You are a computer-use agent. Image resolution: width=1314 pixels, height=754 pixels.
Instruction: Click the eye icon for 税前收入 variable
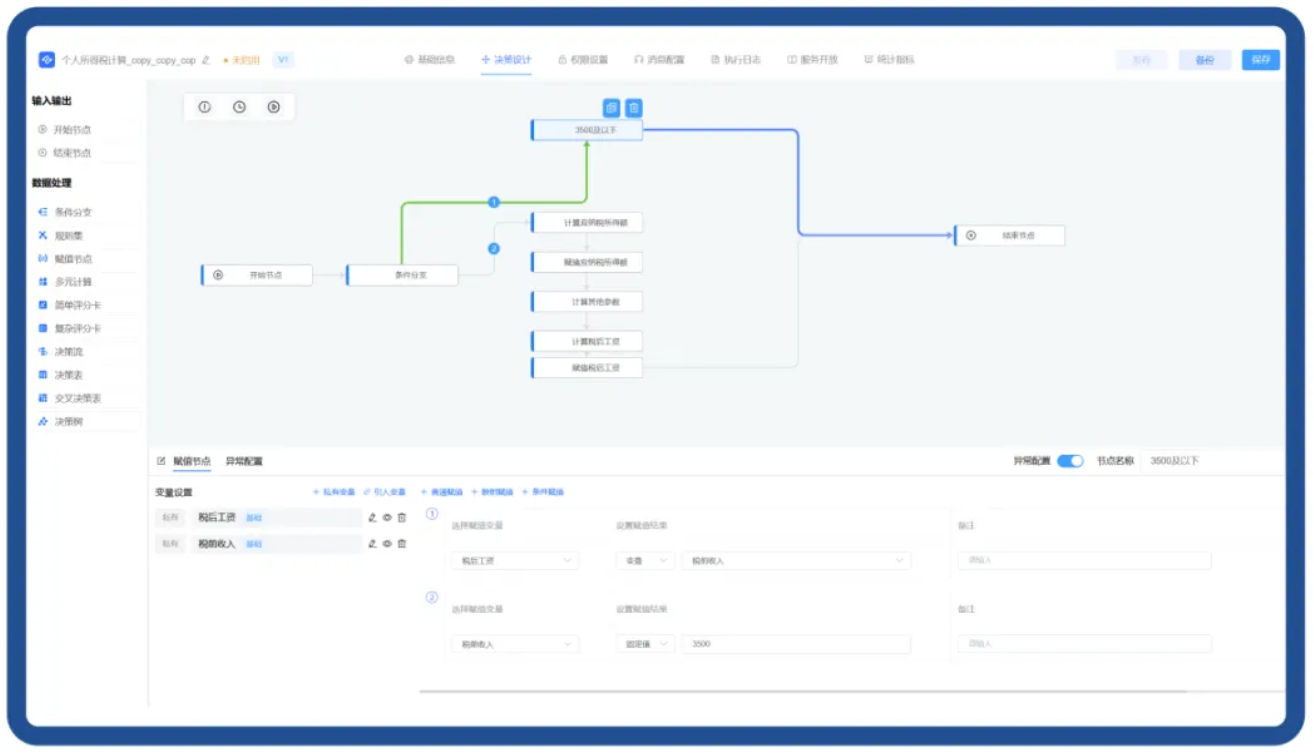pyautogui.click(x=387, y=544)
